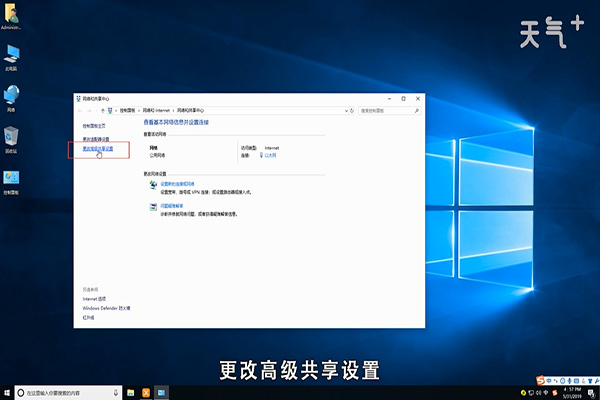600x400 pixels.
Task: Click the 中 IME language indicator in the tray
Action: 546,393
